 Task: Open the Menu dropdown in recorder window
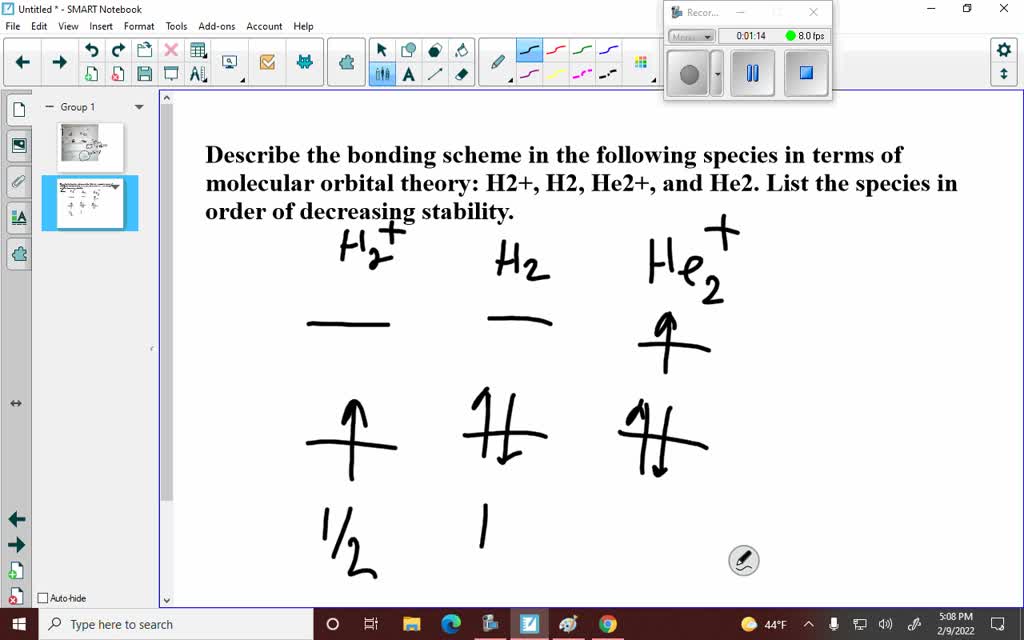(692, 37)
